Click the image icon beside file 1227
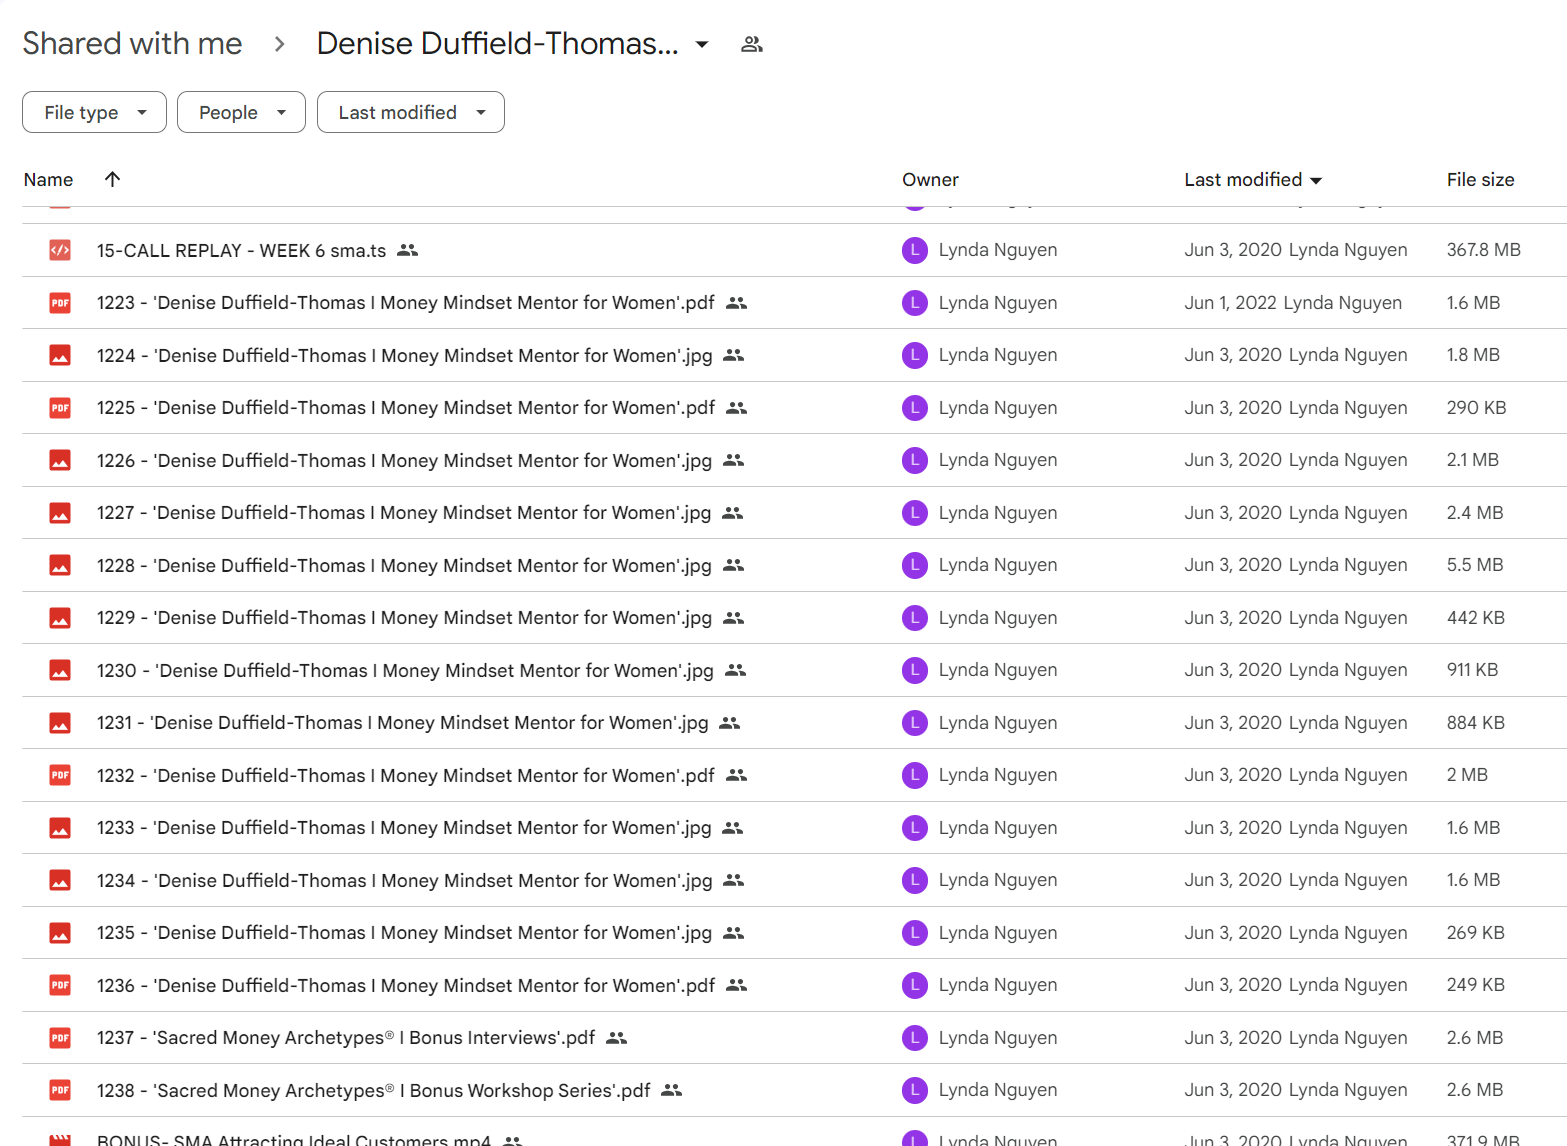The image size is (1567, 1146). (60, 513)
